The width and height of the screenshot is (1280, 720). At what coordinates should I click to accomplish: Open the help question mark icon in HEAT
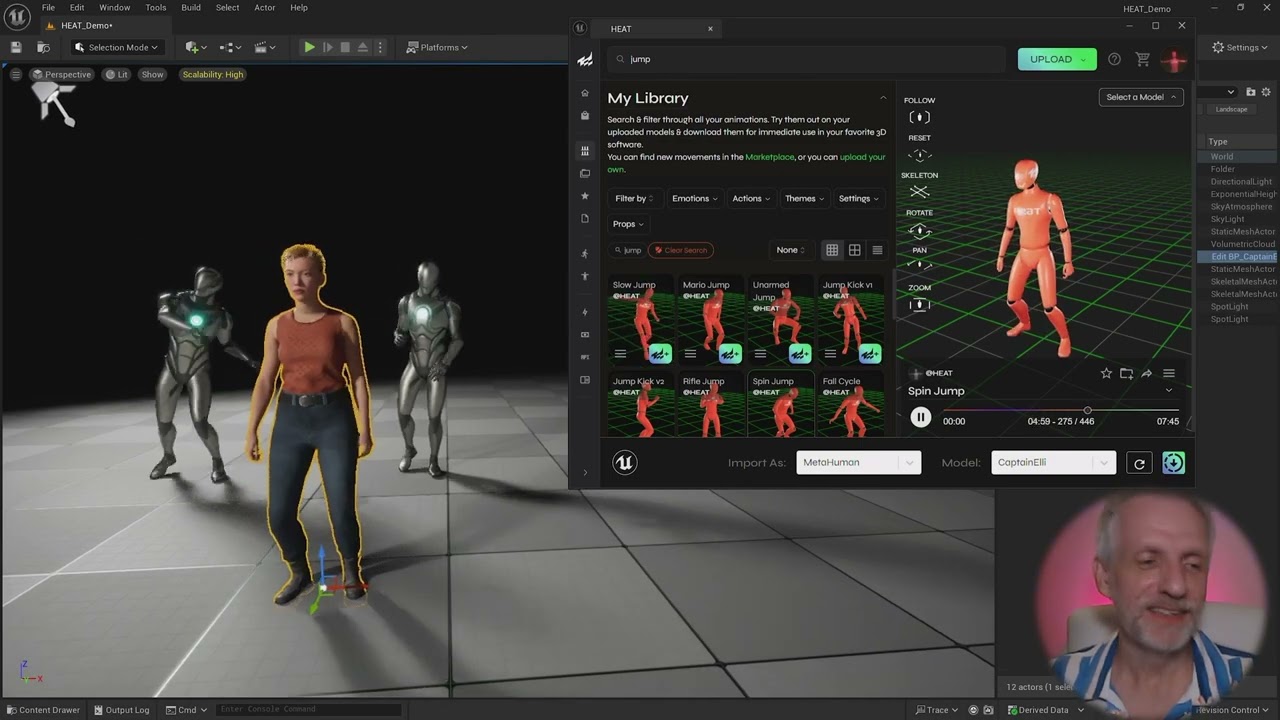[x=1114, y=59]
